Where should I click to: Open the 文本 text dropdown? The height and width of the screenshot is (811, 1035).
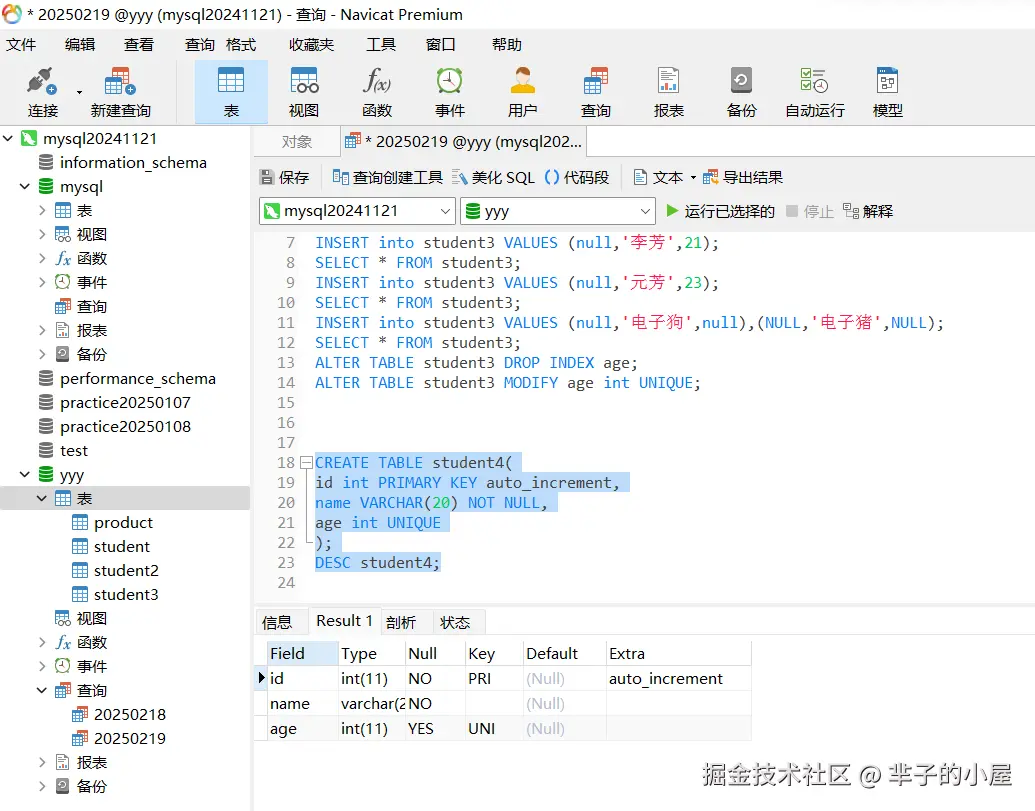click(664, 178)
